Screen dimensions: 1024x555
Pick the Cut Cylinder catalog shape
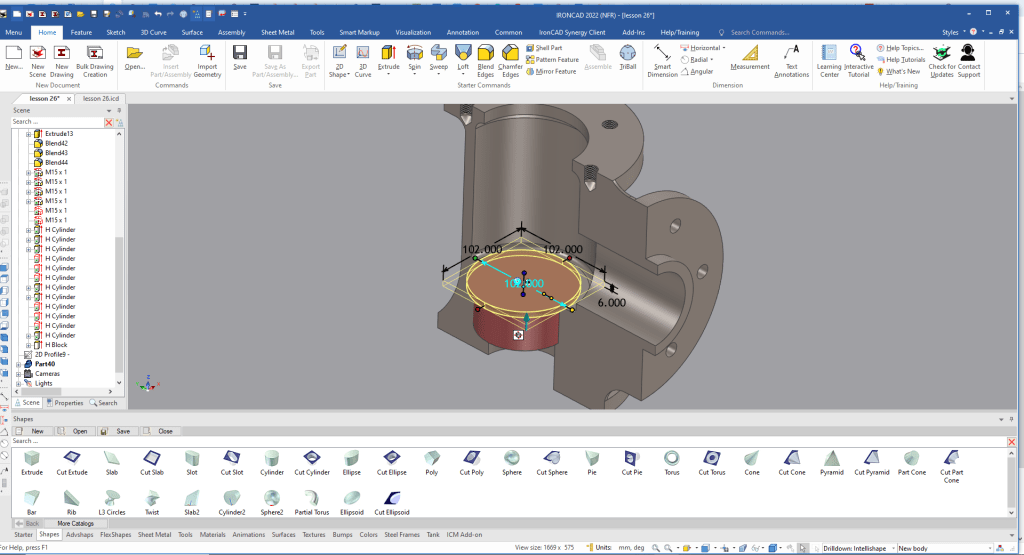tap(310, 458)
